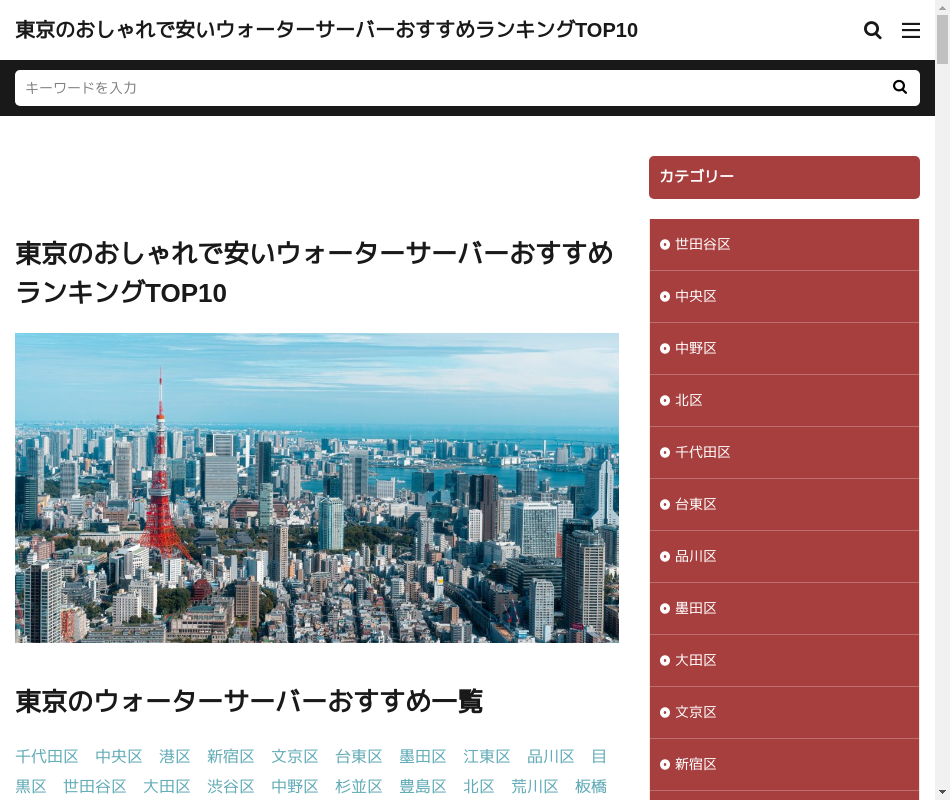This screenshot has width=950, height=800.
Task: Open 文京区 category in sidebar
Action: pos(784,713)
